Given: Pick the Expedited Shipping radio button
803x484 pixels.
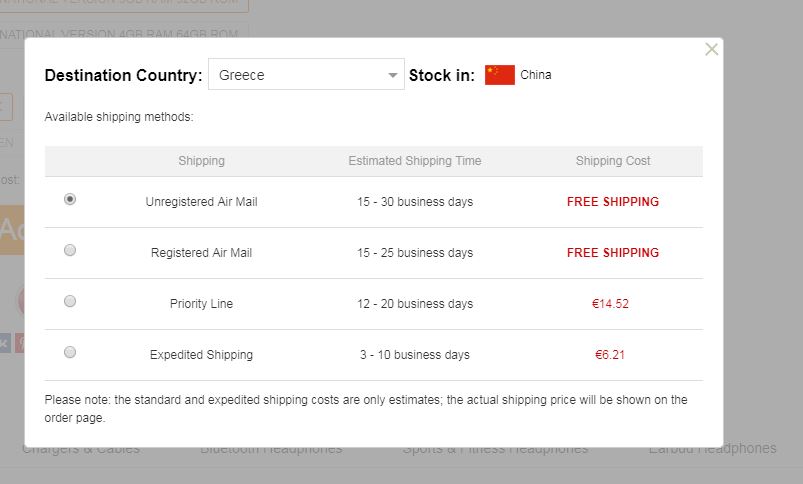Looking at the screenshot, I should pyautogui.click(x=70, y=352).
